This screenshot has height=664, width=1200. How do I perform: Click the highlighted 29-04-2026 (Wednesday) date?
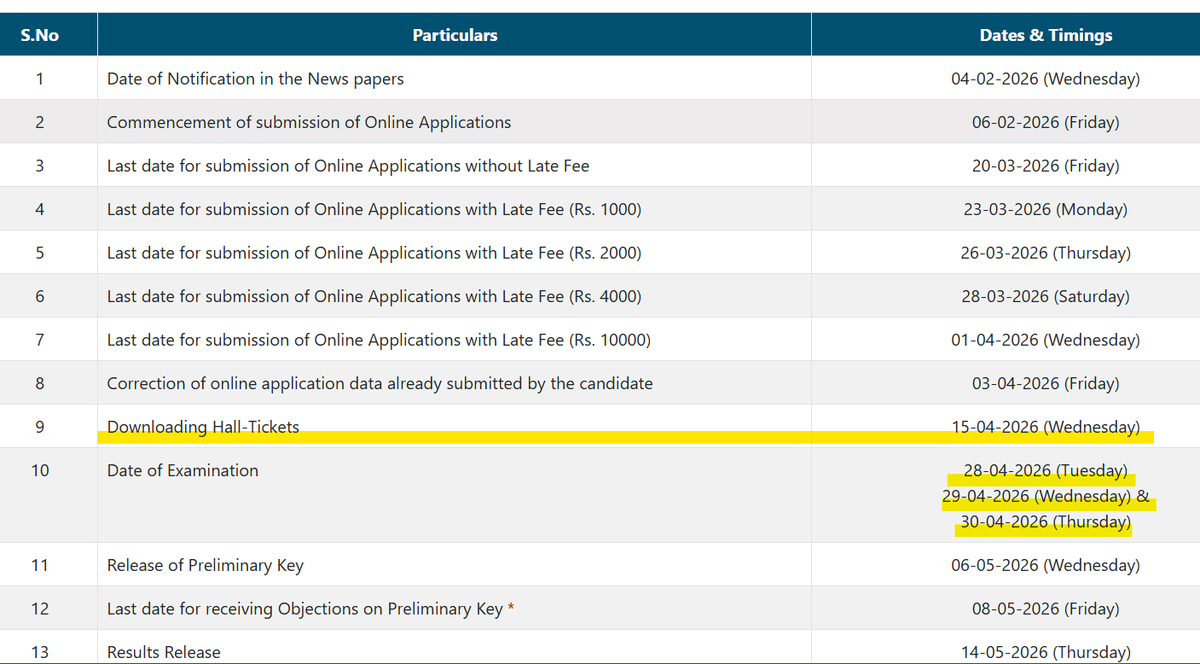pos(1046,496)
